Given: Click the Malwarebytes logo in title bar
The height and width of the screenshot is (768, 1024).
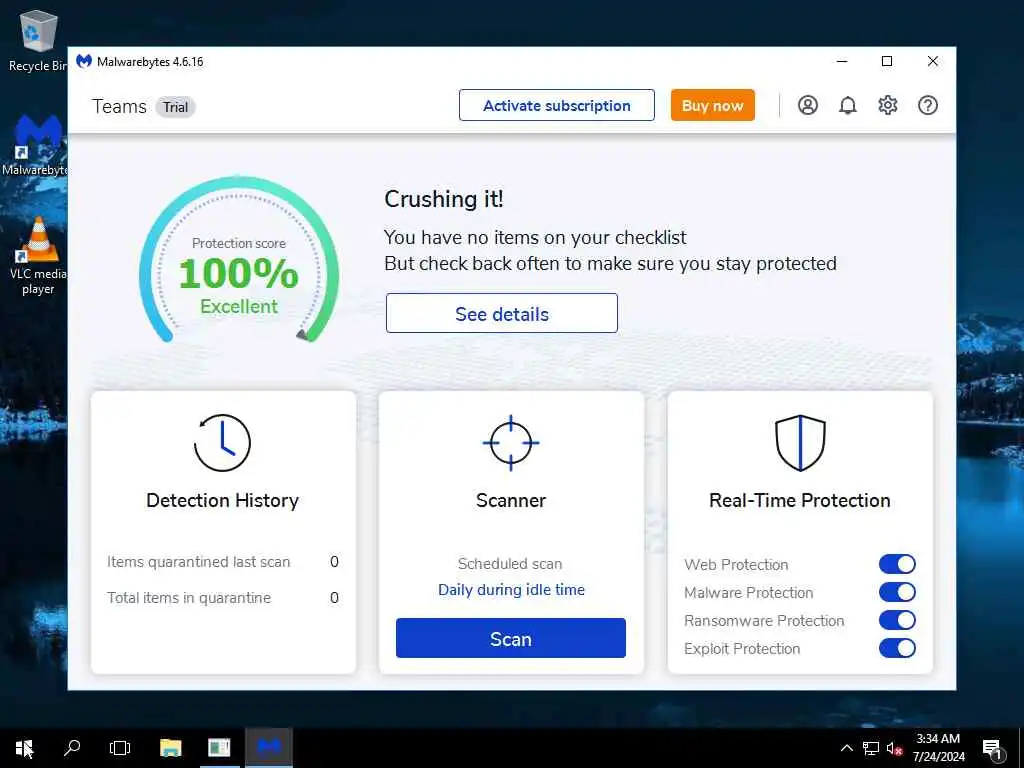Looking at the screenshot, I should (84, 61).
